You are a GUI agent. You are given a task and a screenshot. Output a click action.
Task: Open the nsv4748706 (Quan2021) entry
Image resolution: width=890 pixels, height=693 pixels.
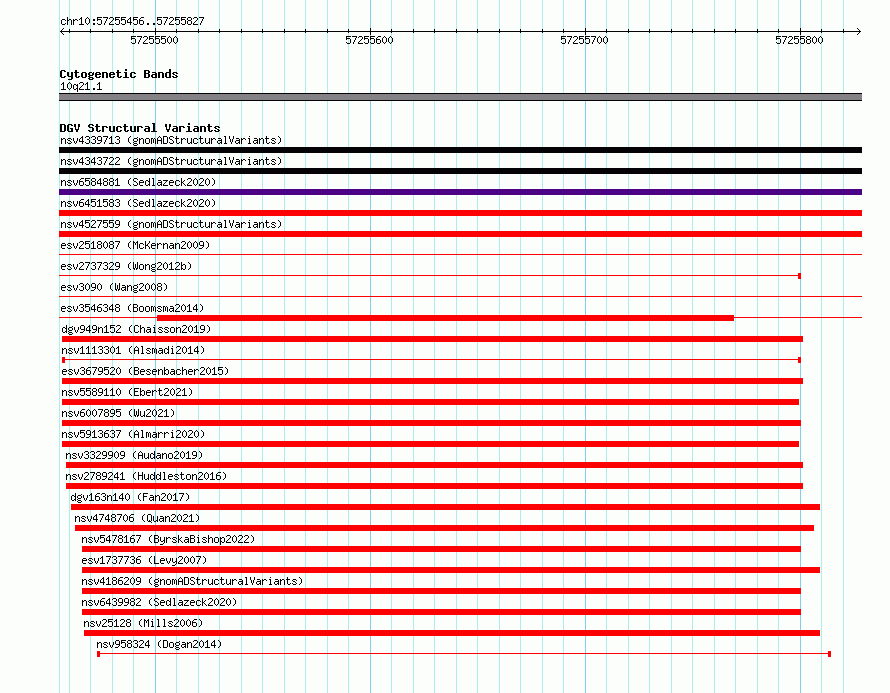click(x=137, y=518)
